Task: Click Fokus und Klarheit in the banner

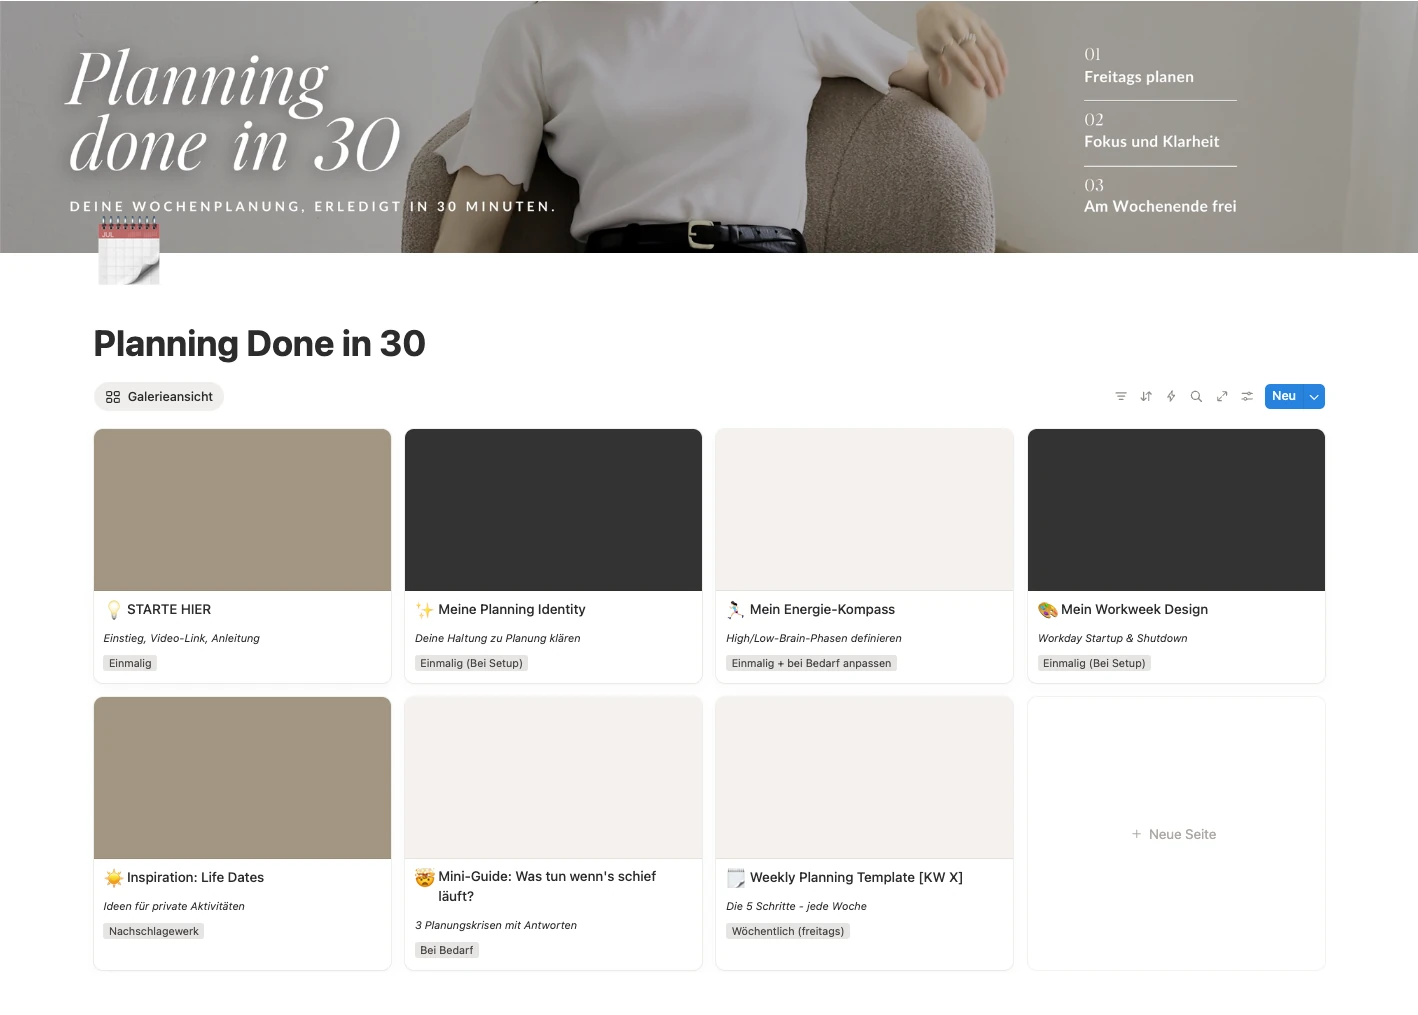Action: pos(1152,142)
